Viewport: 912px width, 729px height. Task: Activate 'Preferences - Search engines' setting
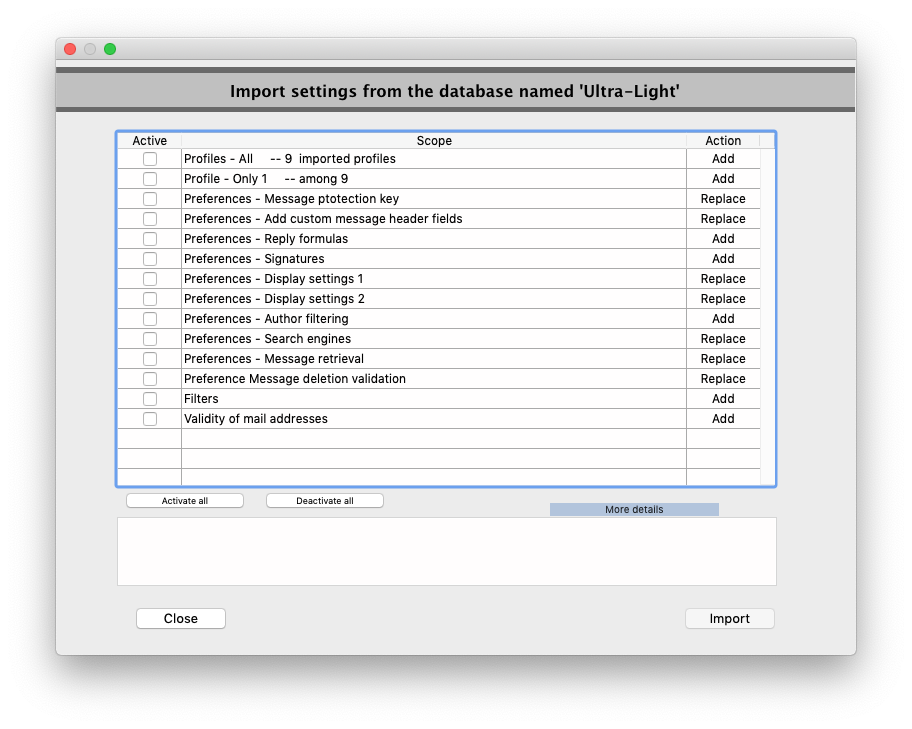150,338
